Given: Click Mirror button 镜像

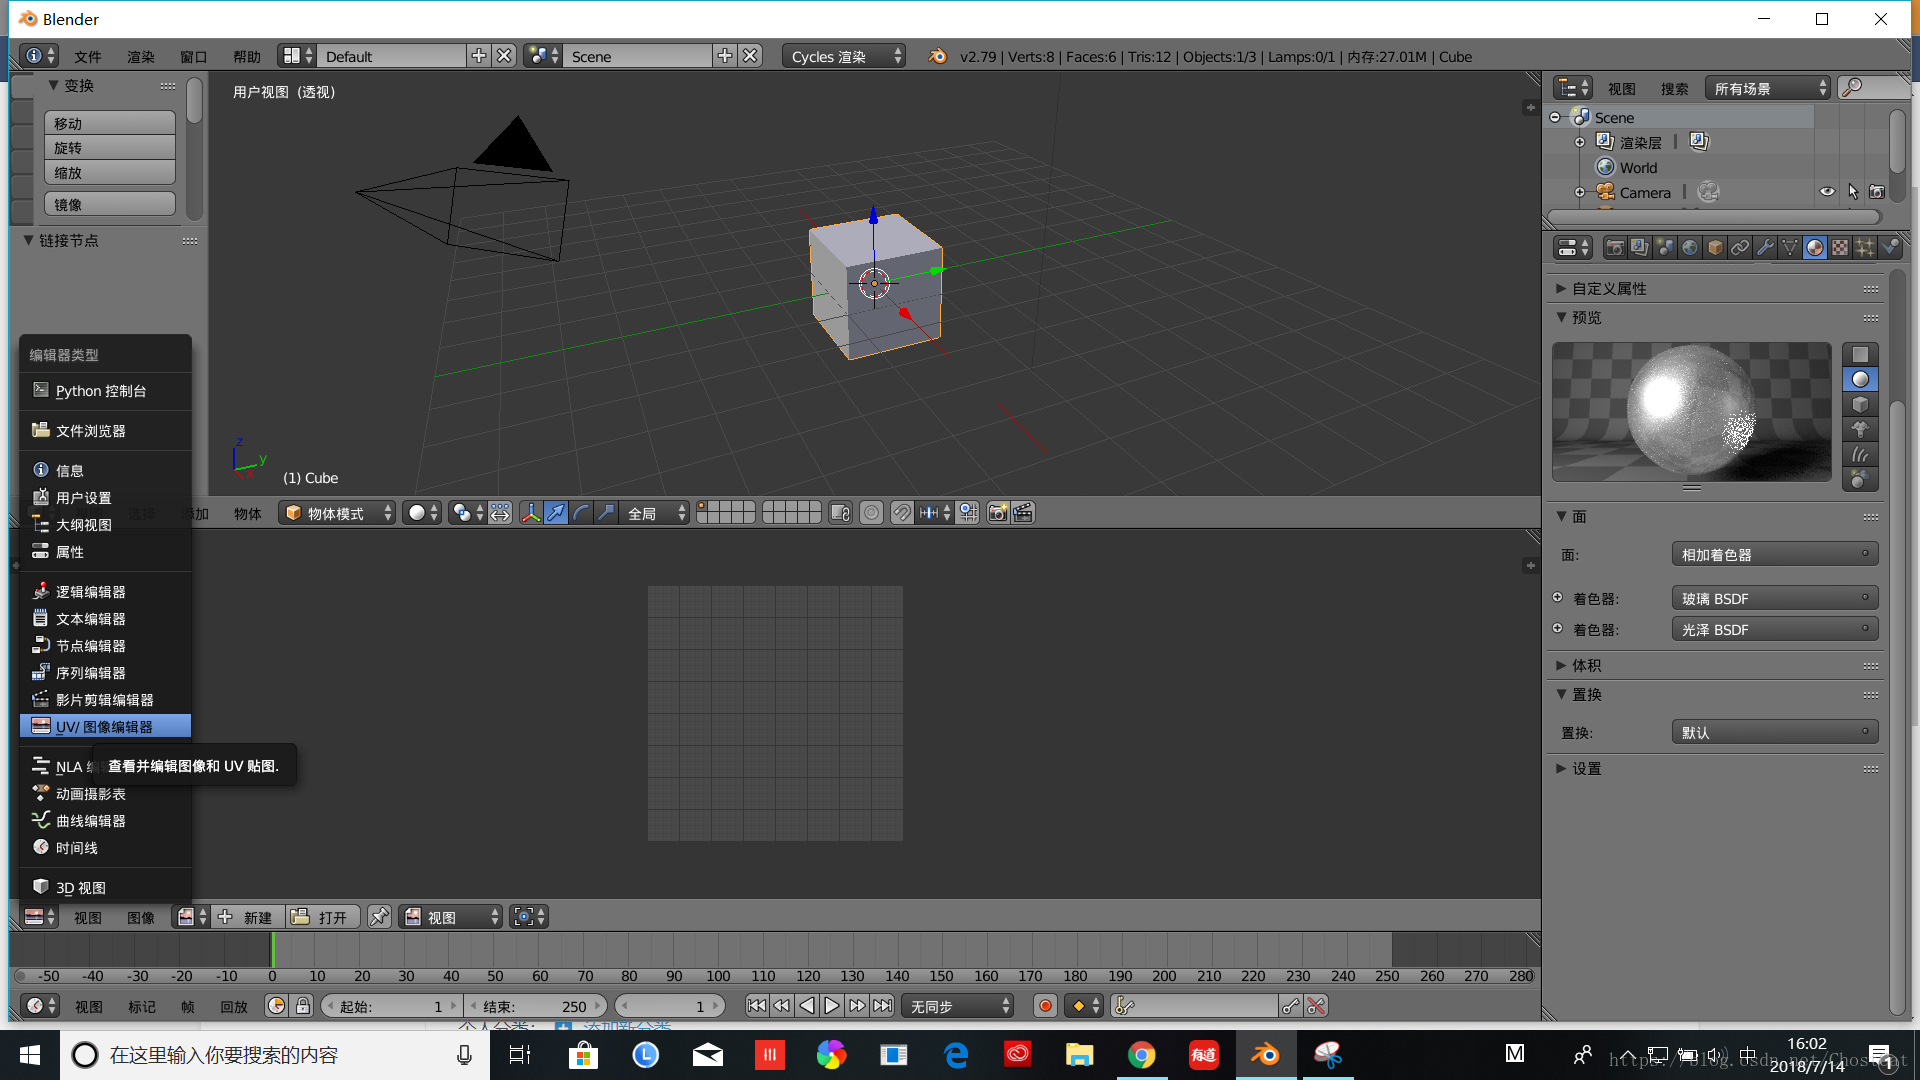Looking at the screenshot, I should click(x=110, y=204).
